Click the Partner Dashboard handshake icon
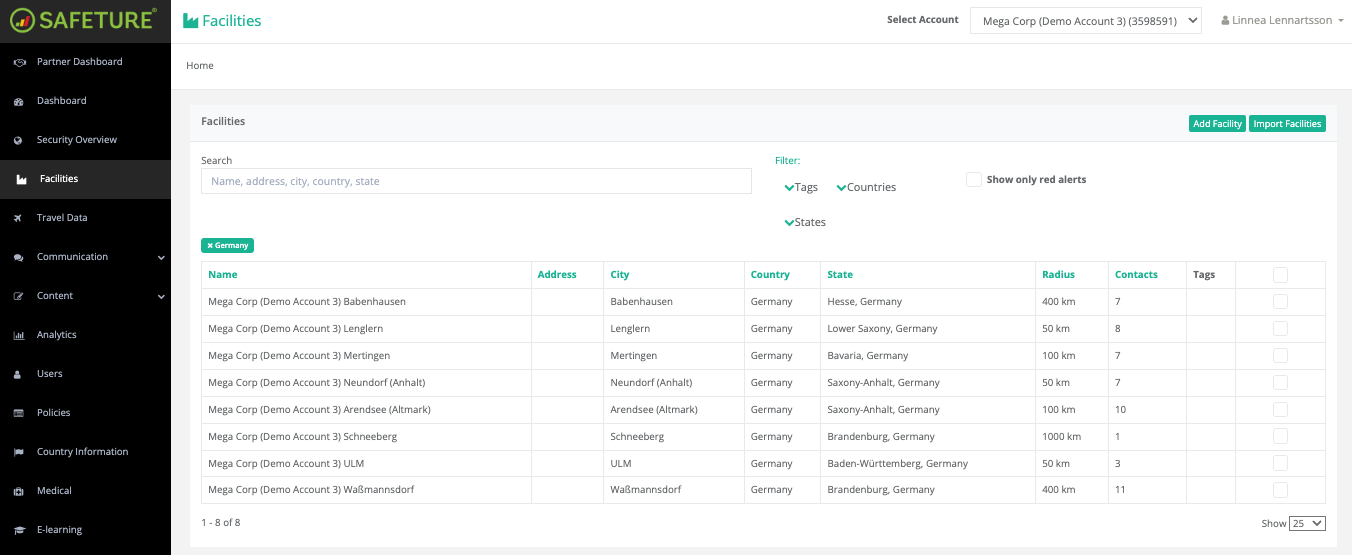This screenshot has height=555, width=1352. 18,62
